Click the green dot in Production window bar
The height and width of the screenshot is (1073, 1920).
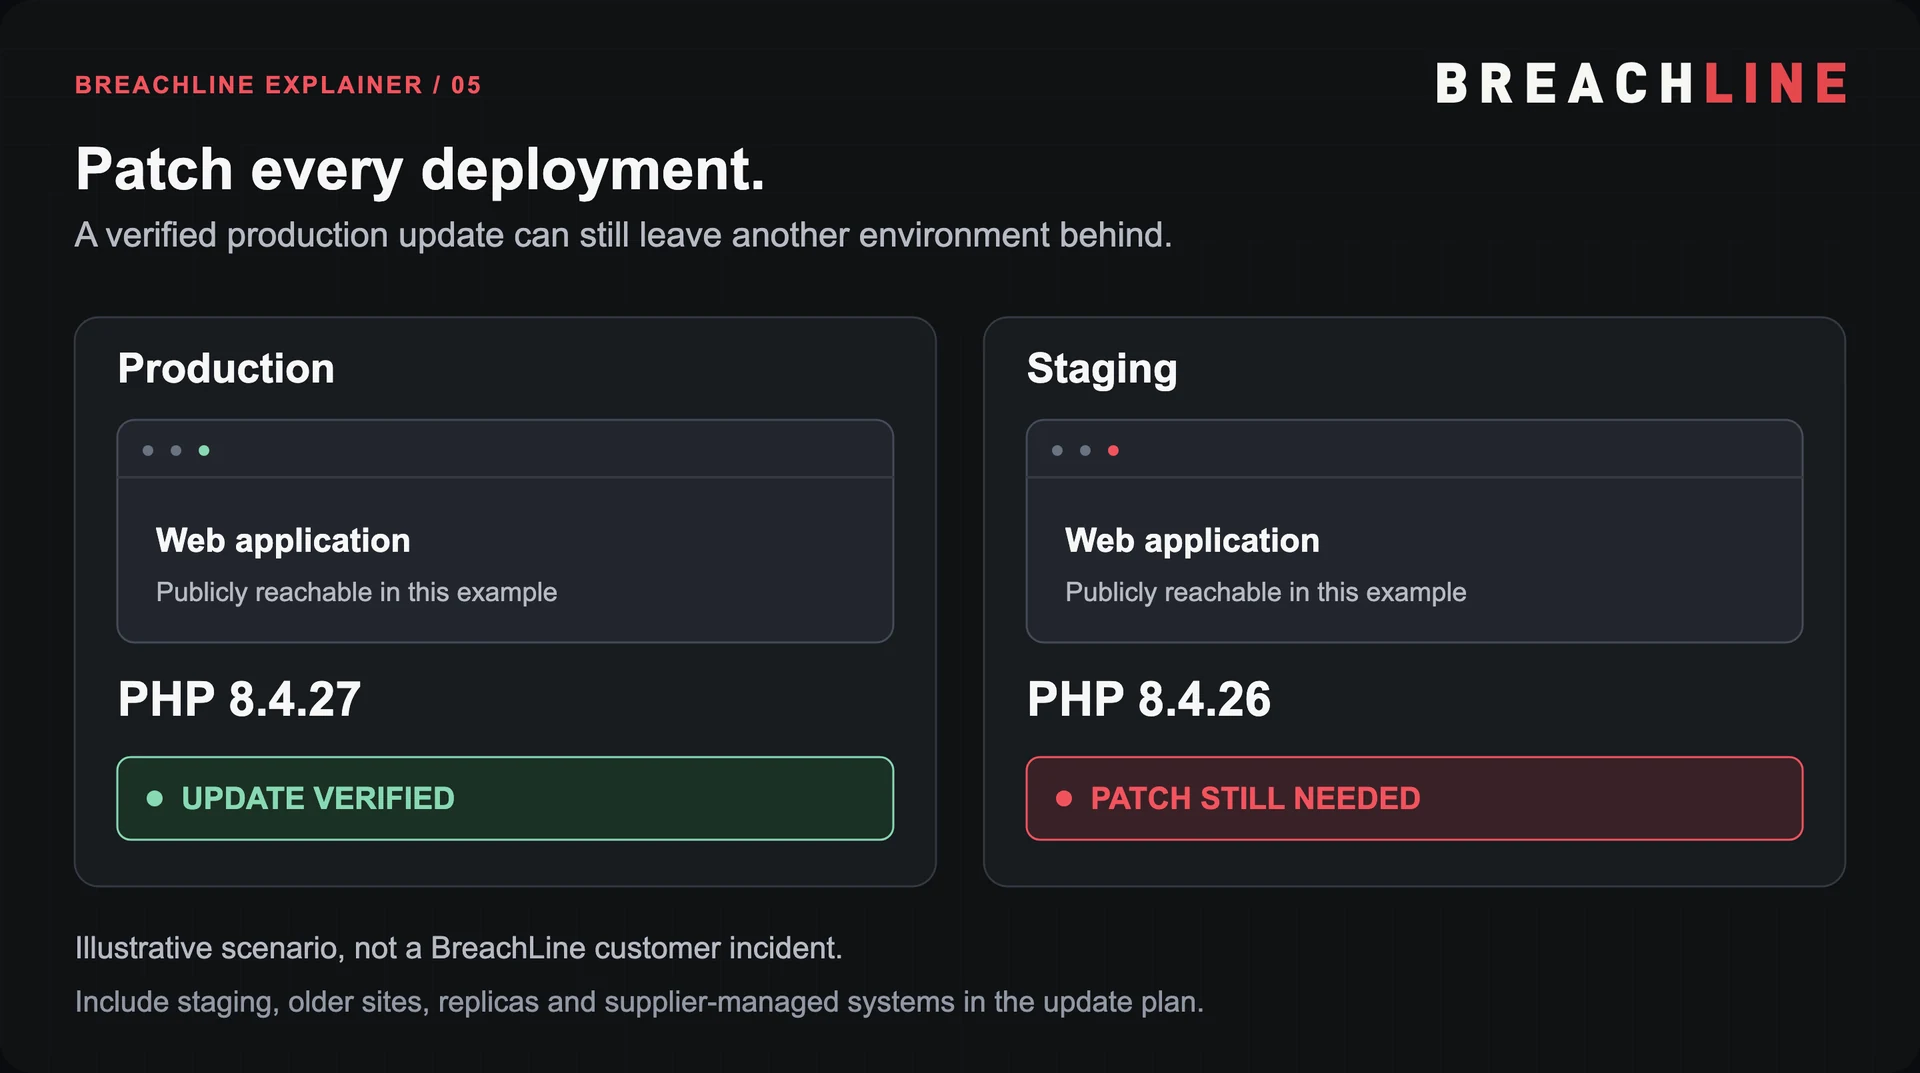pos(204,451)
